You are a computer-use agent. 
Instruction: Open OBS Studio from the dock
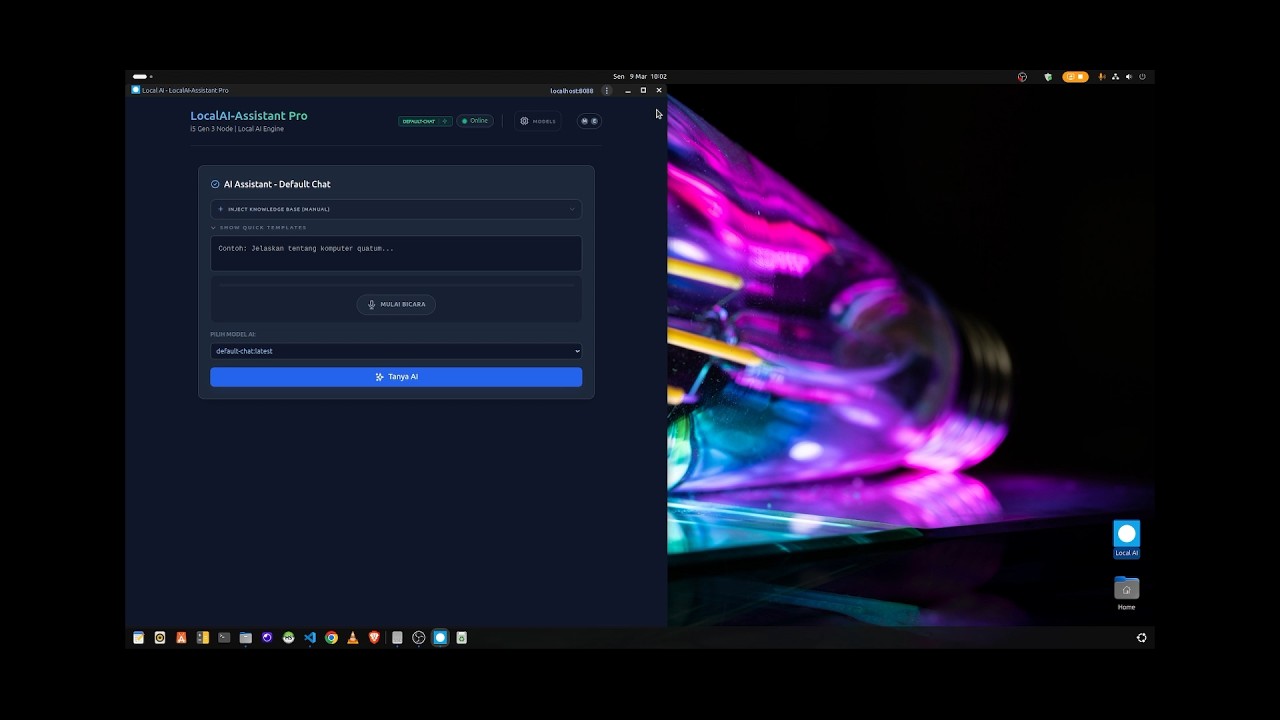point(419,637)
